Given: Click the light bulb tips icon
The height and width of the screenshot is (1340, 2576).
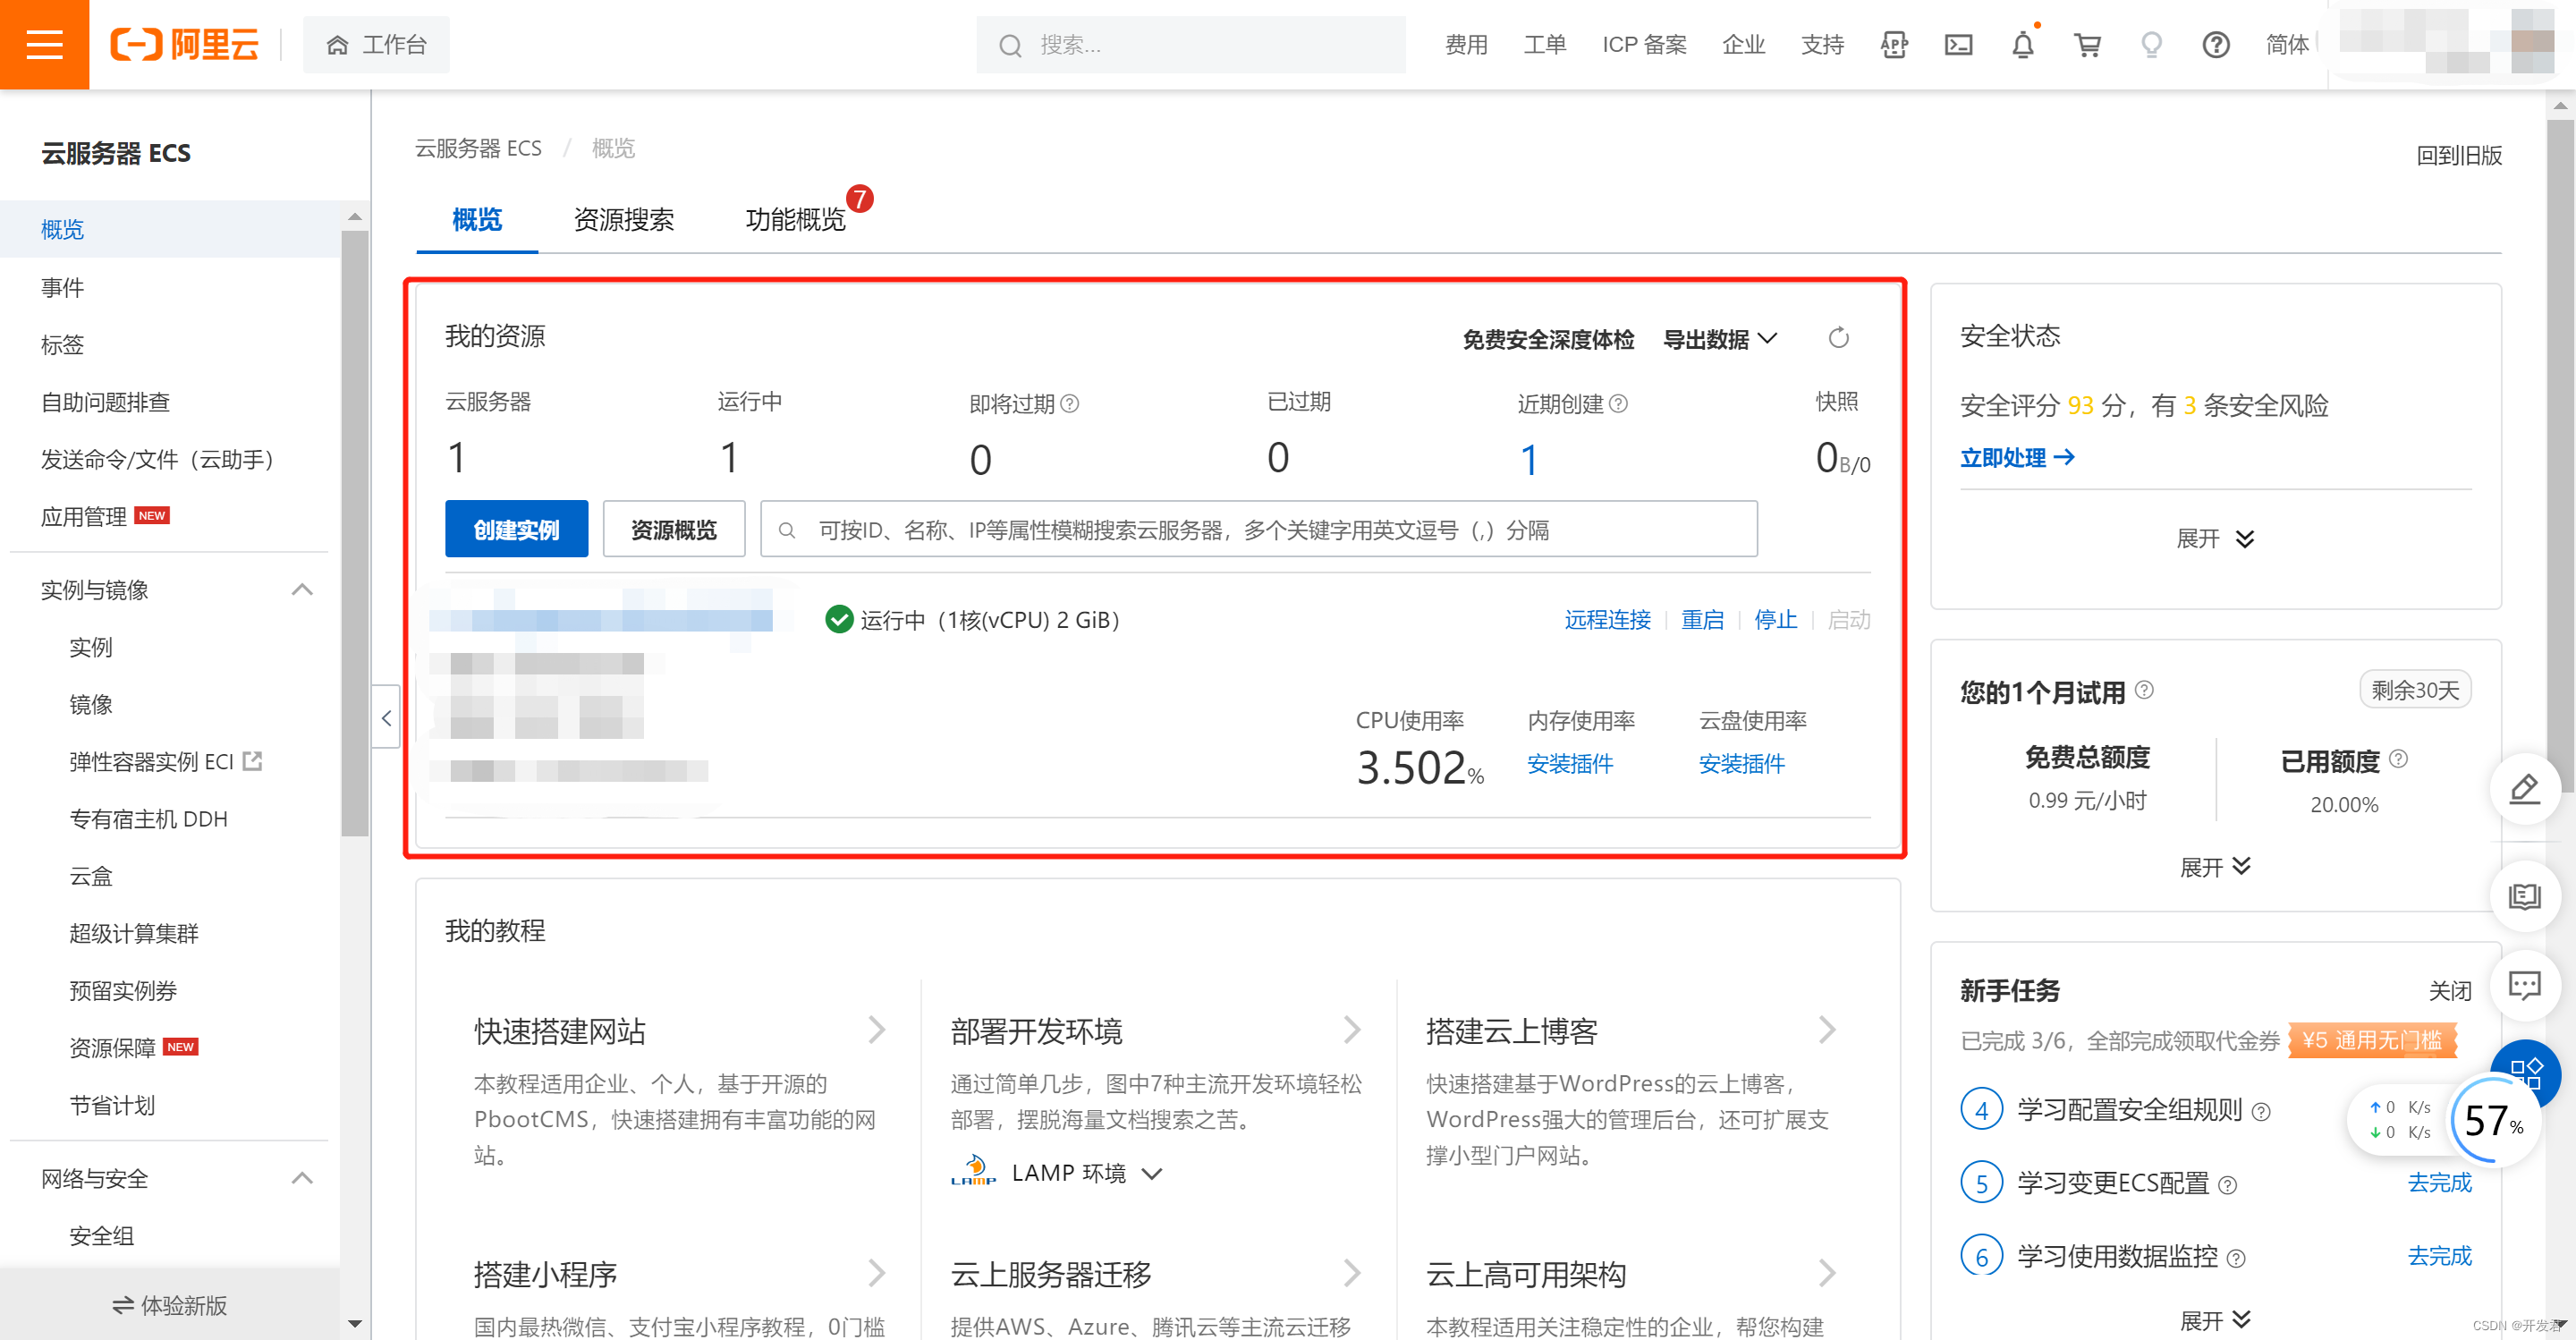Looking at the screenshot, I should 2151,44.
